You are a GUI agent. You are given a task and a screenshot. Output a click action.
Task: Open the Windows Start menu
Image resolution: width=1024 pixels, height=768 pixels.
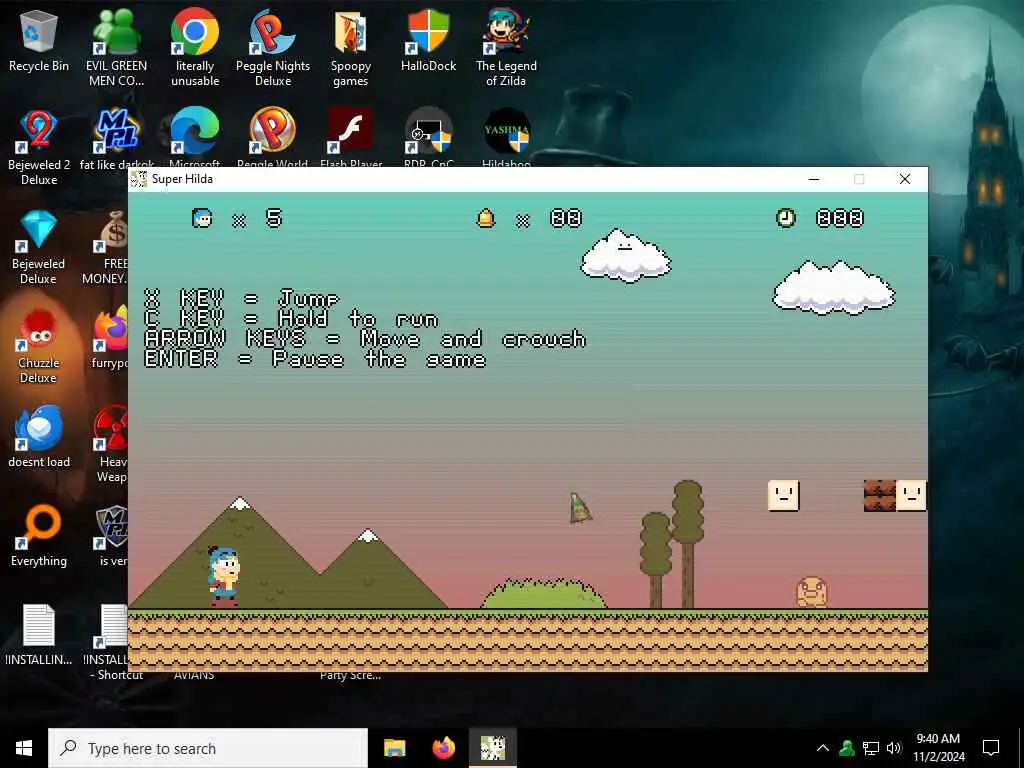pos(24,748)
